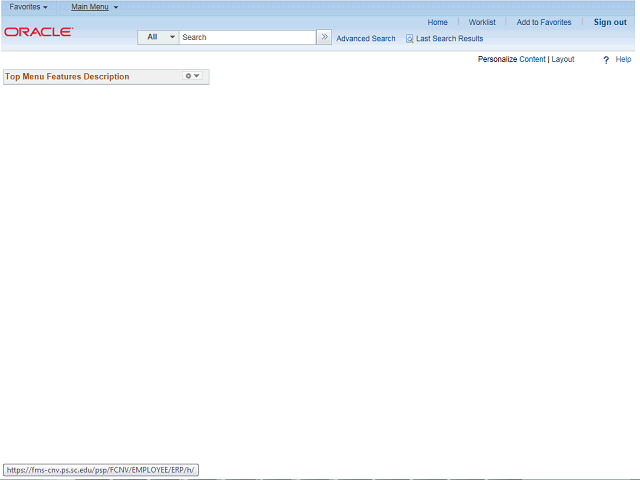Sign out of the portal
640x480 pixels.
click(610, 22)
